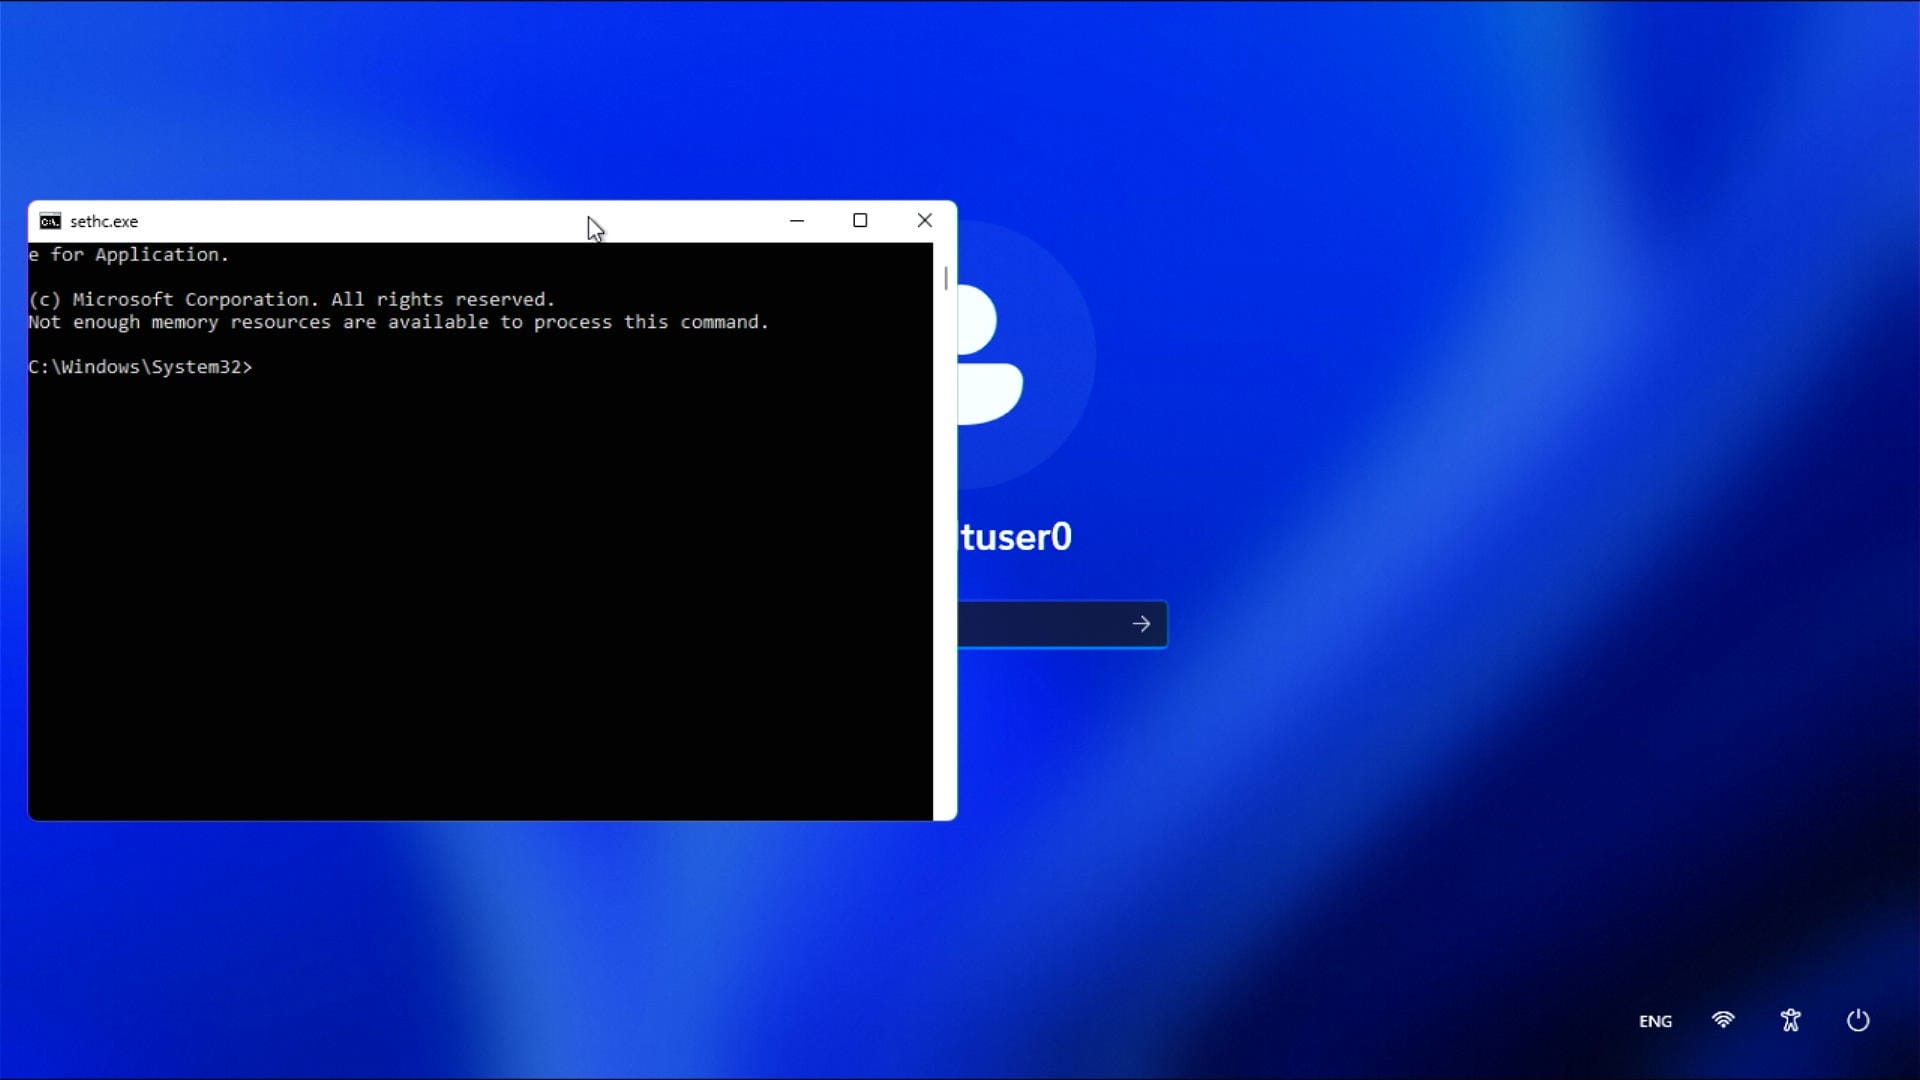The height and width of the screenshot is (1080, 1920).
Task: Click the 'e for Application.' console line
Action: point(129,255)
